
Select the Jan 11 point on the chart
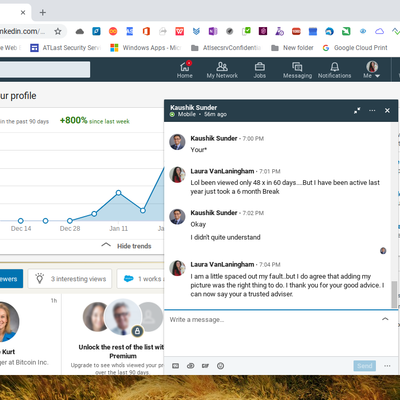[119, 193]
